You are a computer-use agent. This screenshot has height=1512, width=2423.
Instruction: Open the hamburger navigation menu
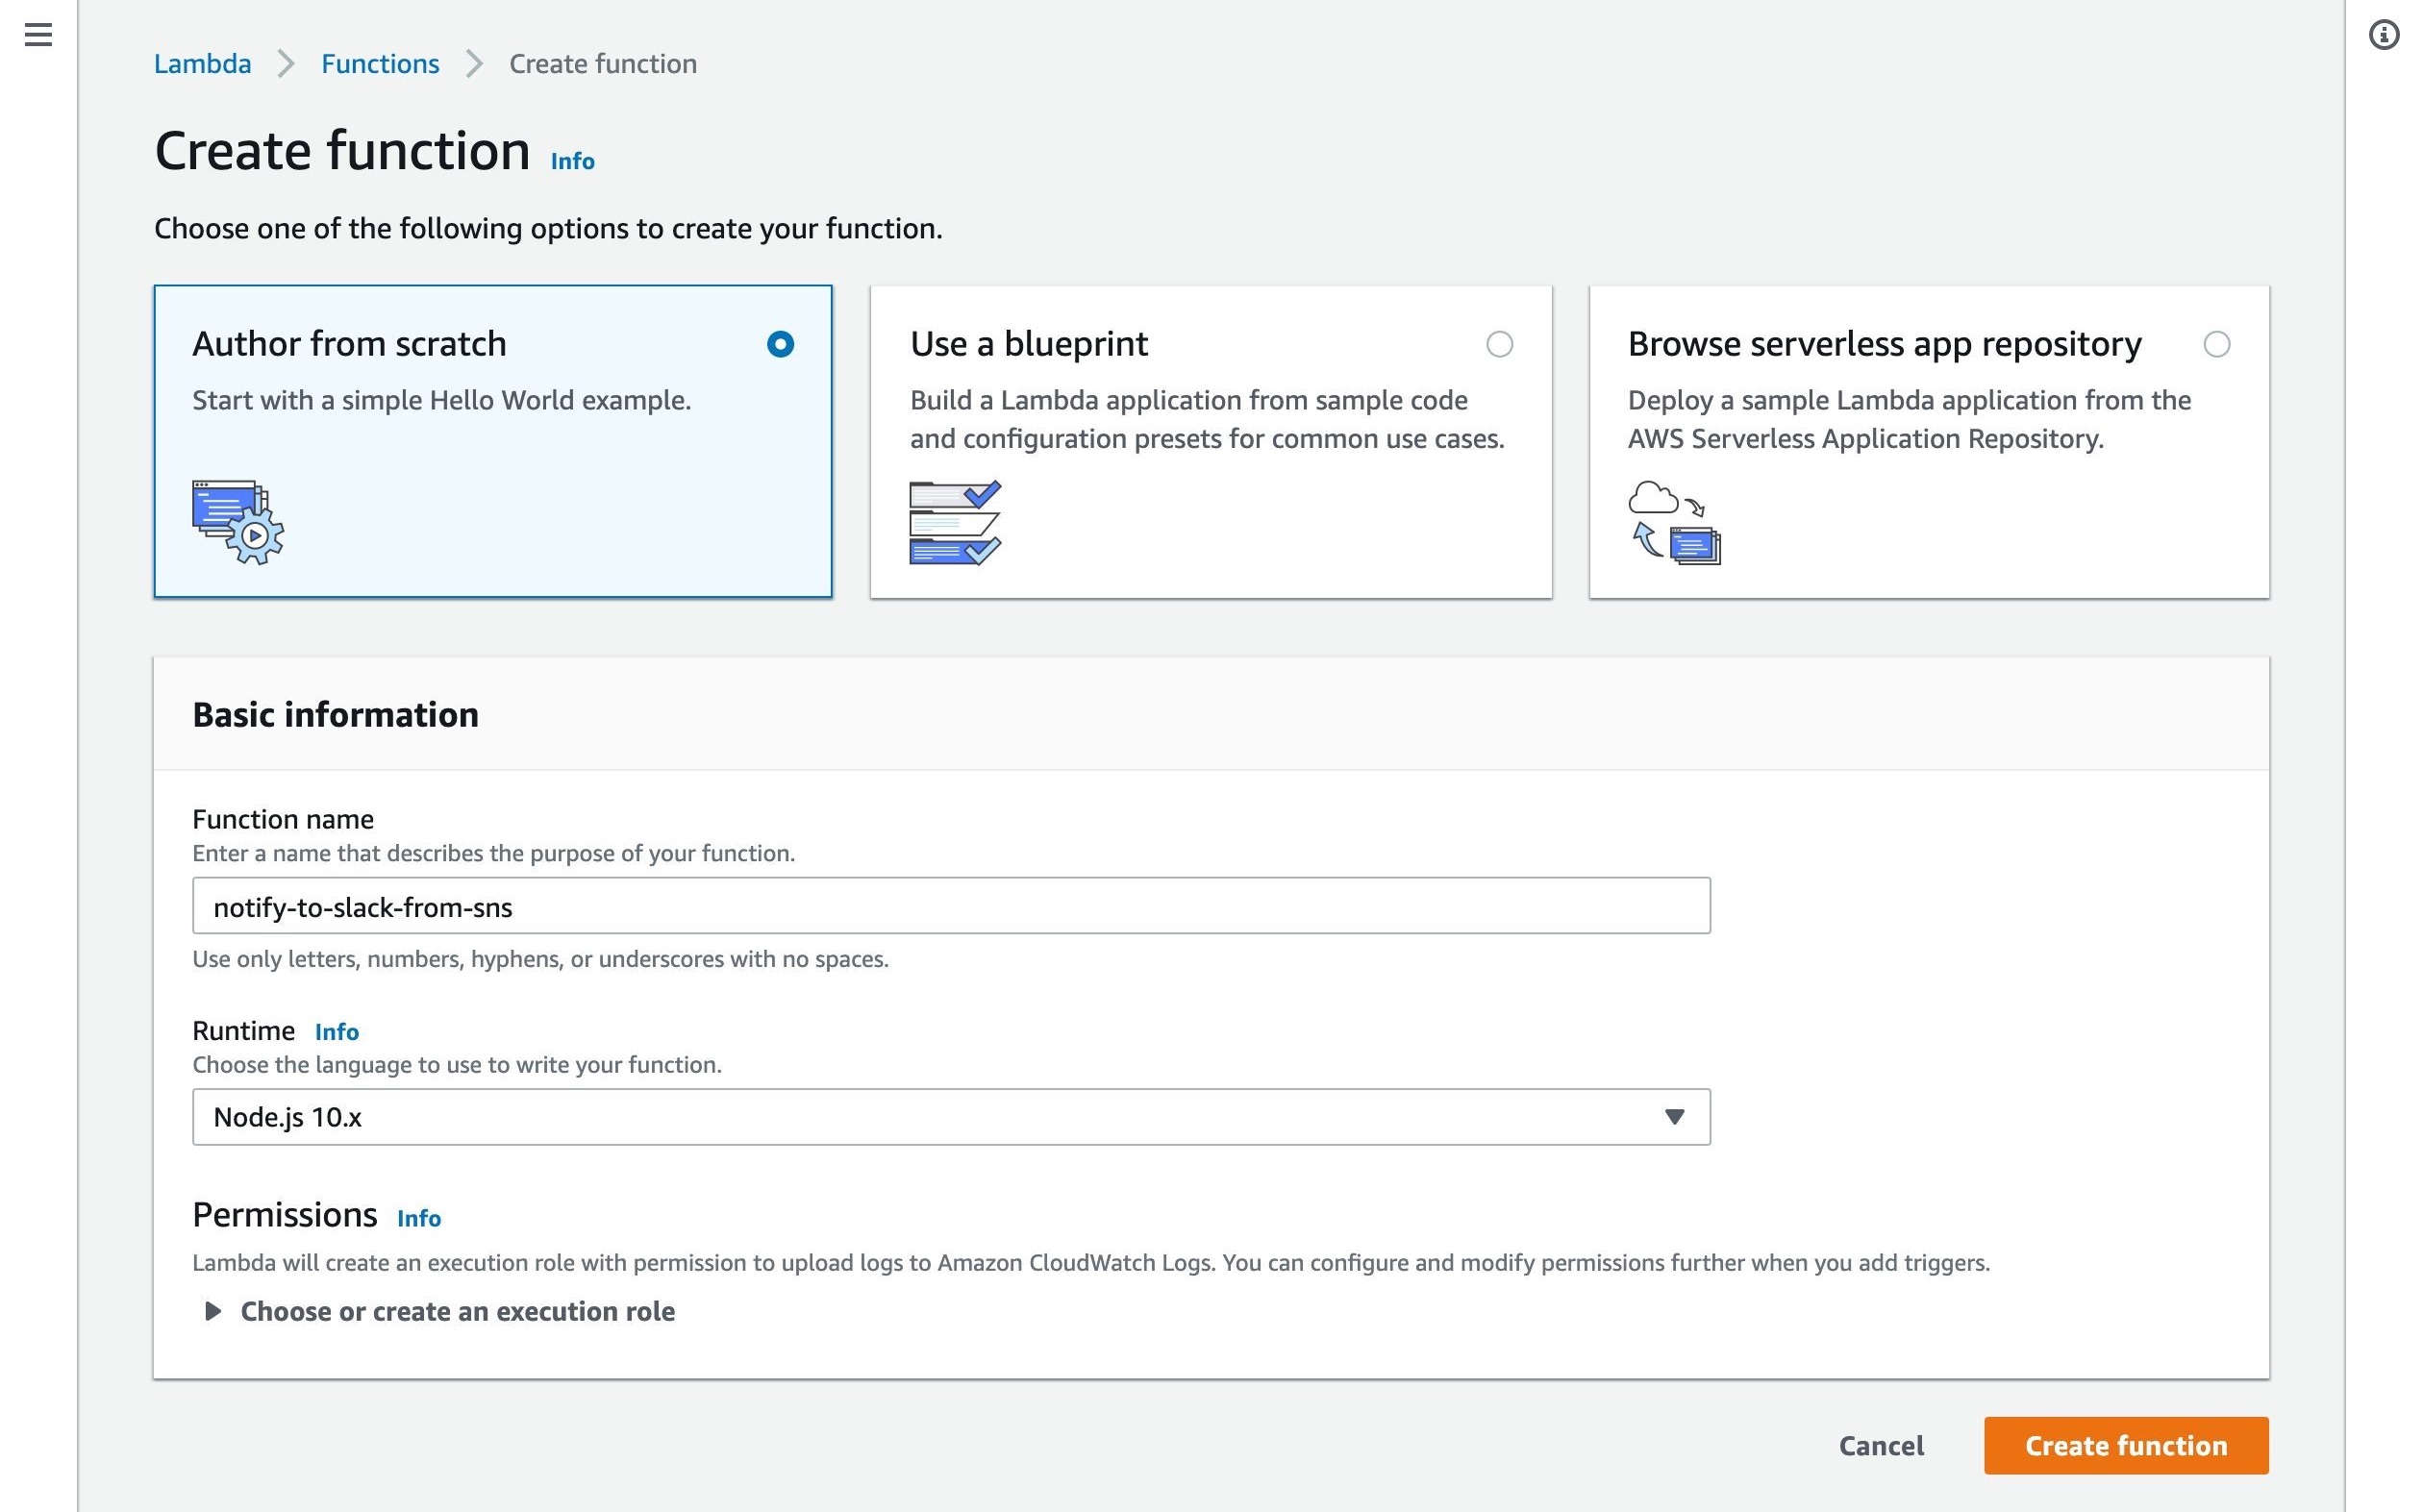pyautogui.click(x=38, y=35)
